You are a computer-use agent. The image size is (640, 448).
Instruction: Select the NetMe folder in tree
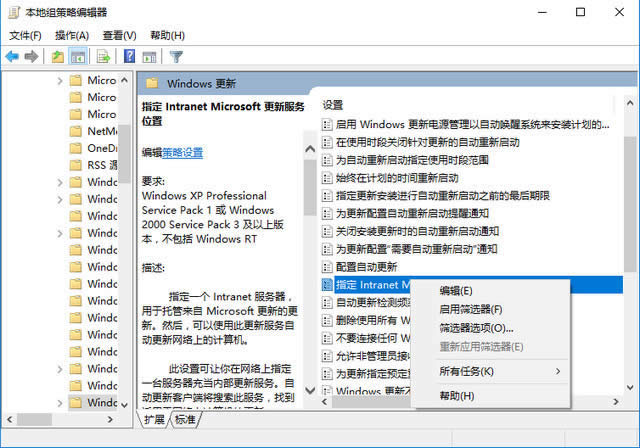point(101,131)
